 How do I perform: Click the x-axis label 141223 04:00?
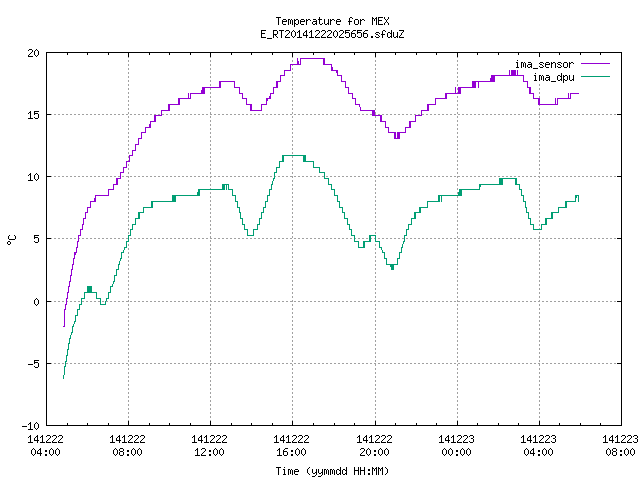click(538, 446)
